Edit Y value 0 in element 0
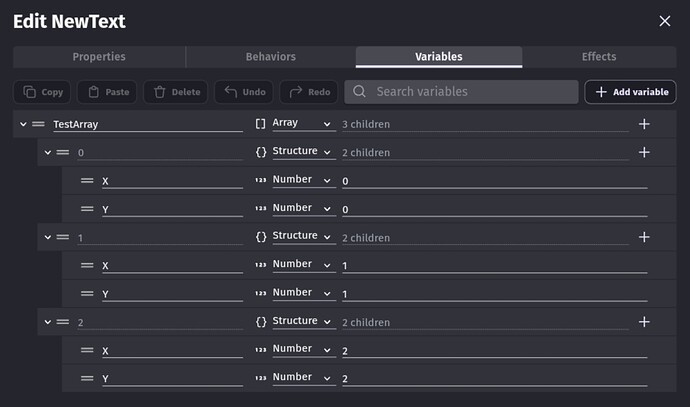690x407 pixels. pyautogui.click(x=495, y=209)
